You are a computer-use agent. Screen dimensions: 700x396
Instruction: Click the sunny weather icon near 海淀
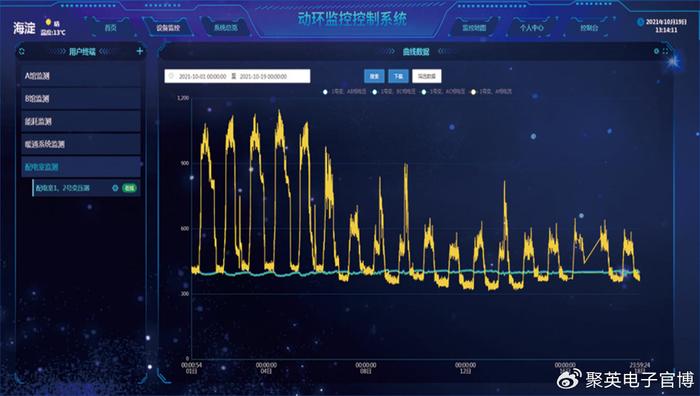48,22
